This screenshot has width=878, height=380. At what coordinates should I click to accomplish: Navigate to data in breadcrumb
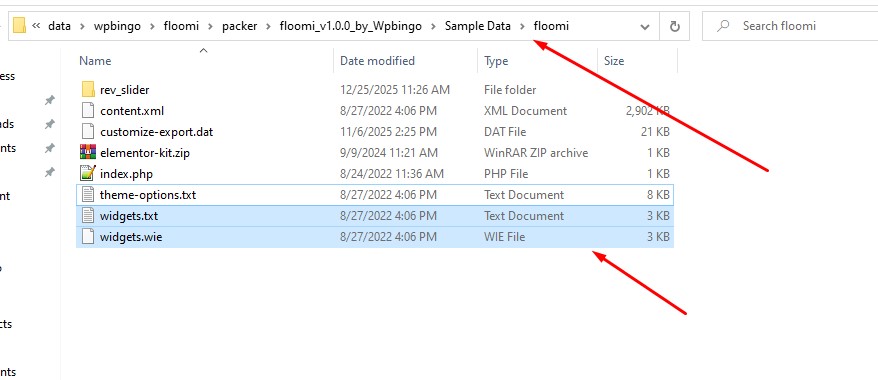[59, 26]
